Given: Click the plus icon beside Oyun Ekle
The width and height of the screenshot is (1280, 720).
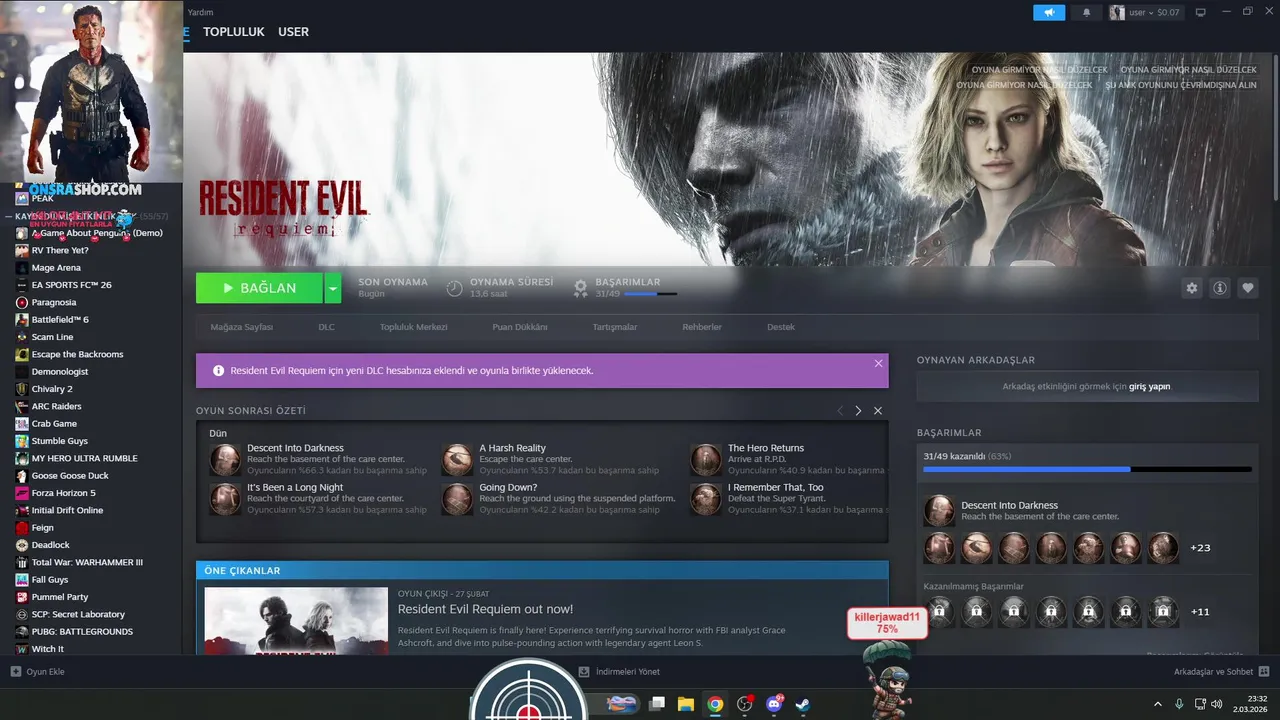Looking at the screenshot, I should [x=15, y=672].
